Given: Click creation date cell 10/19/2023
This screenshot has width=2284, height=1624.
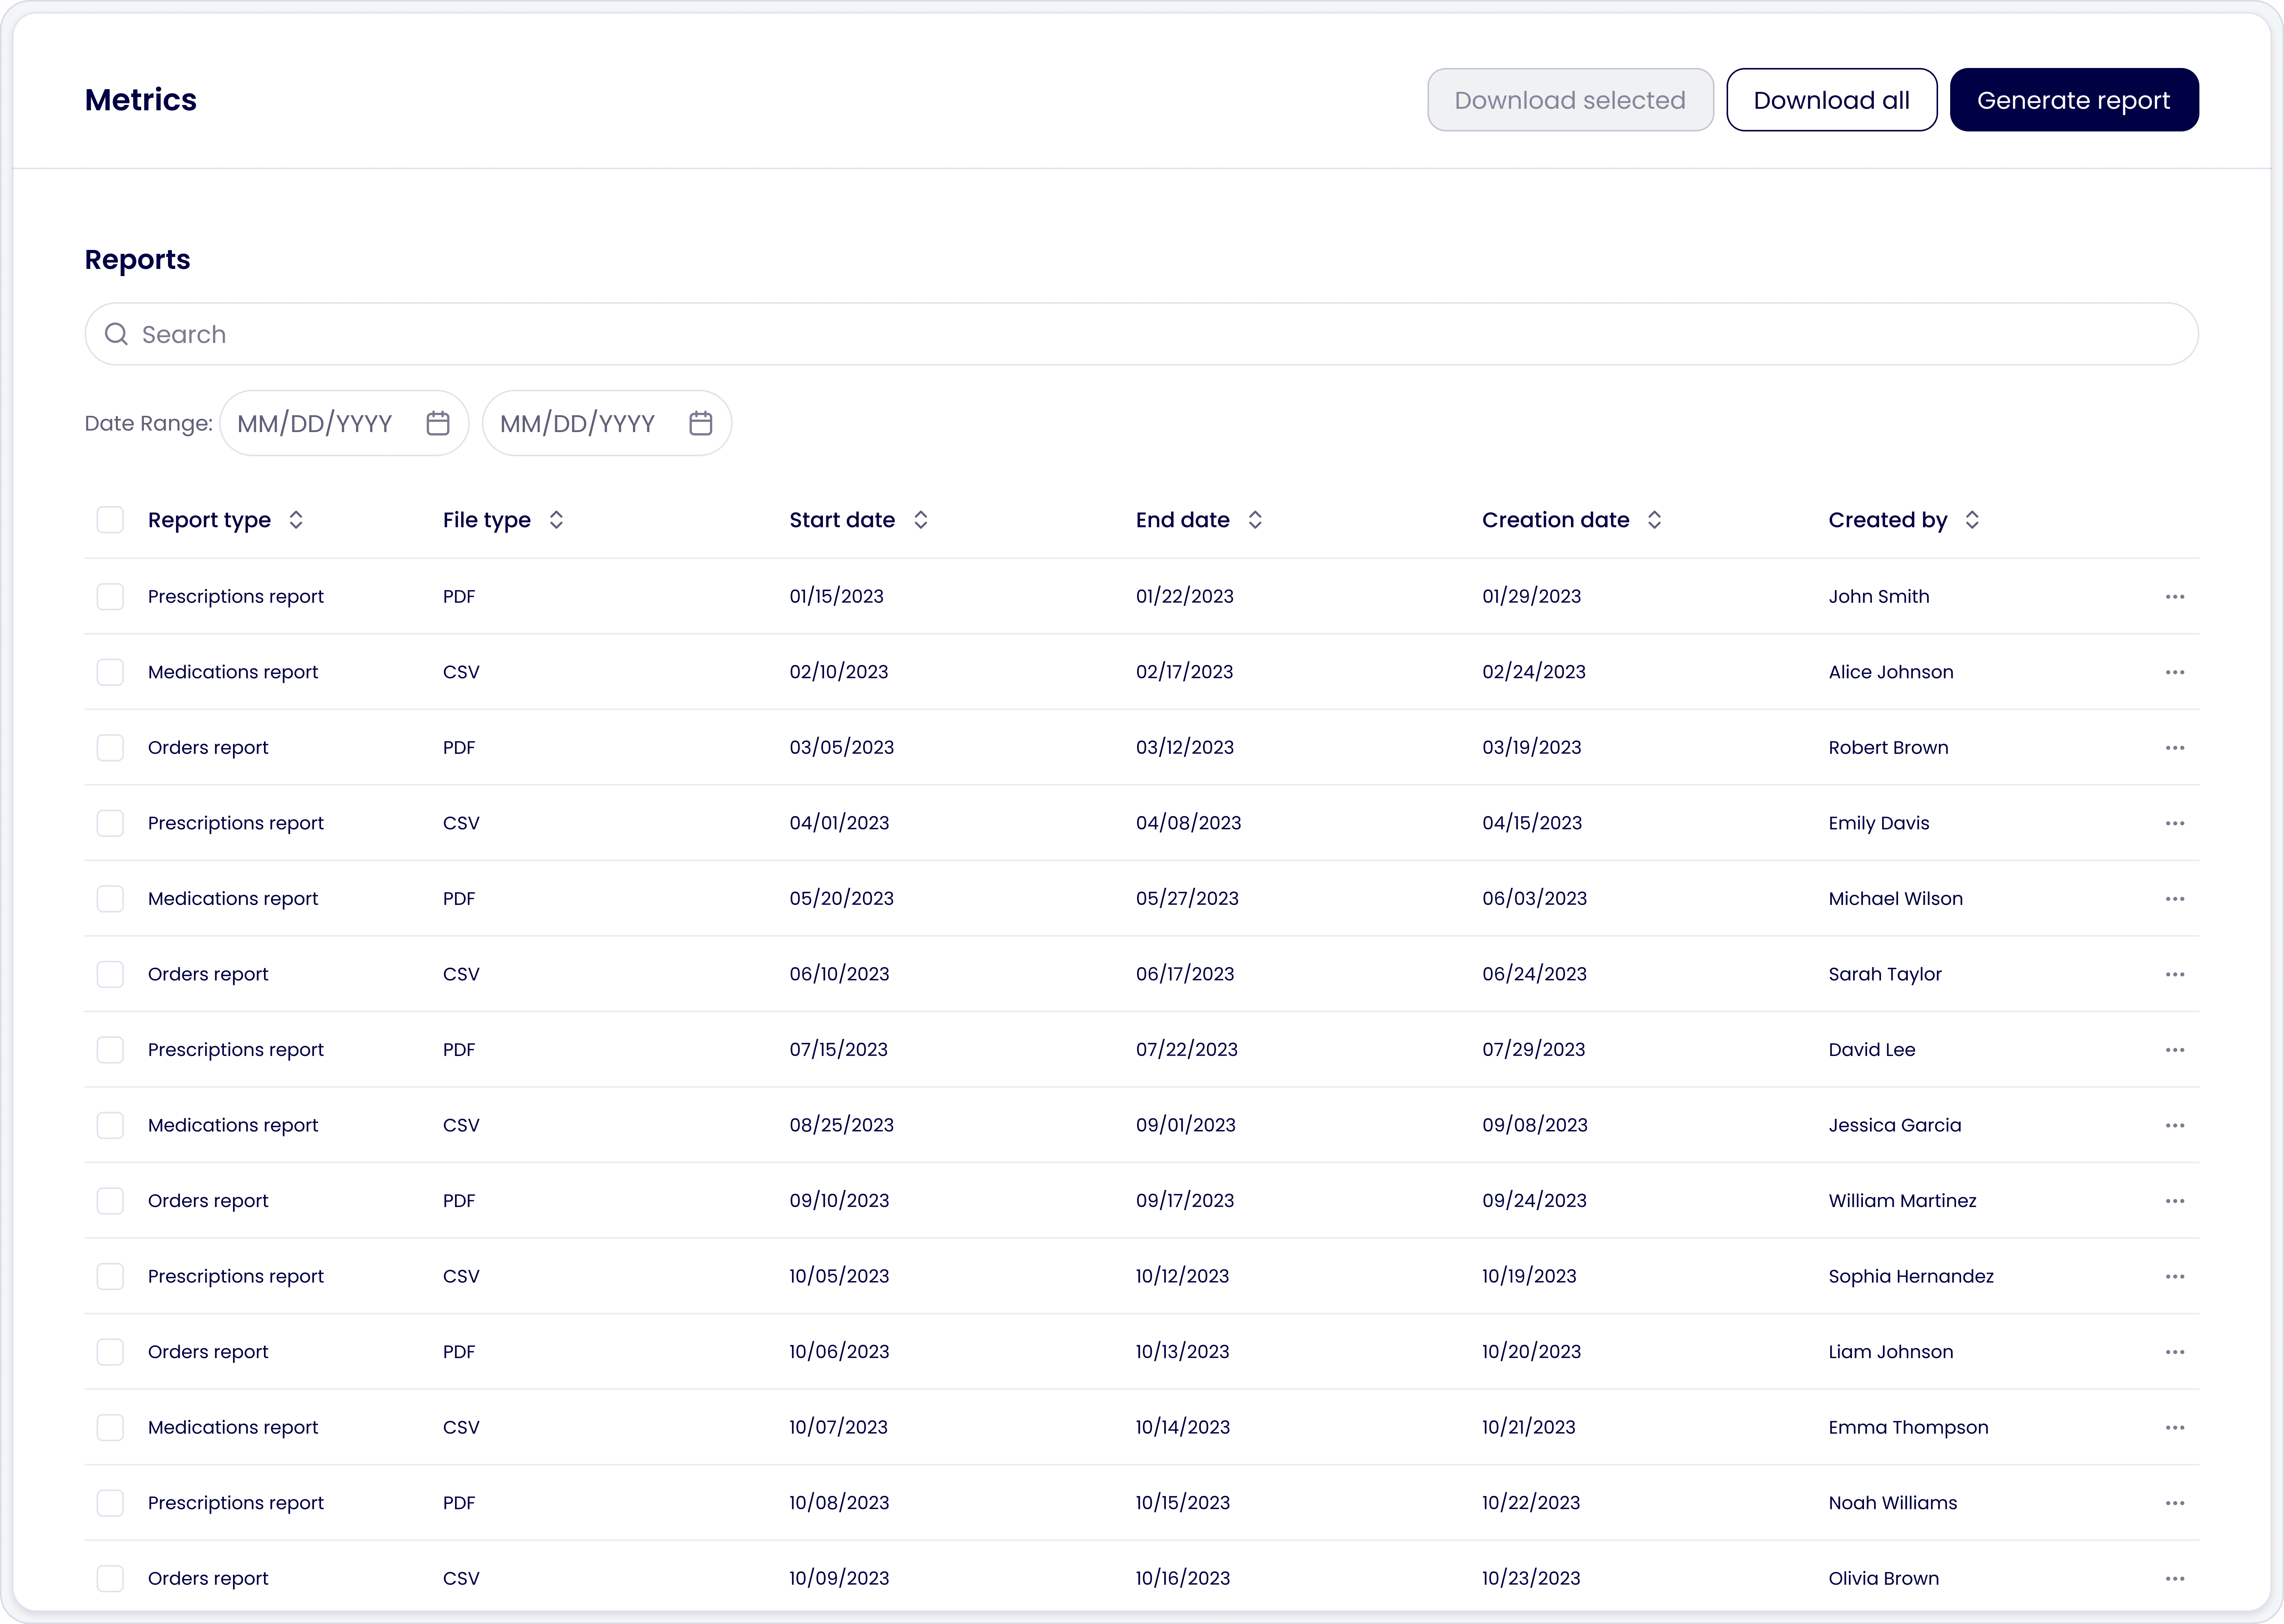Looking at the screenshot, I should coord(1529,1276).
